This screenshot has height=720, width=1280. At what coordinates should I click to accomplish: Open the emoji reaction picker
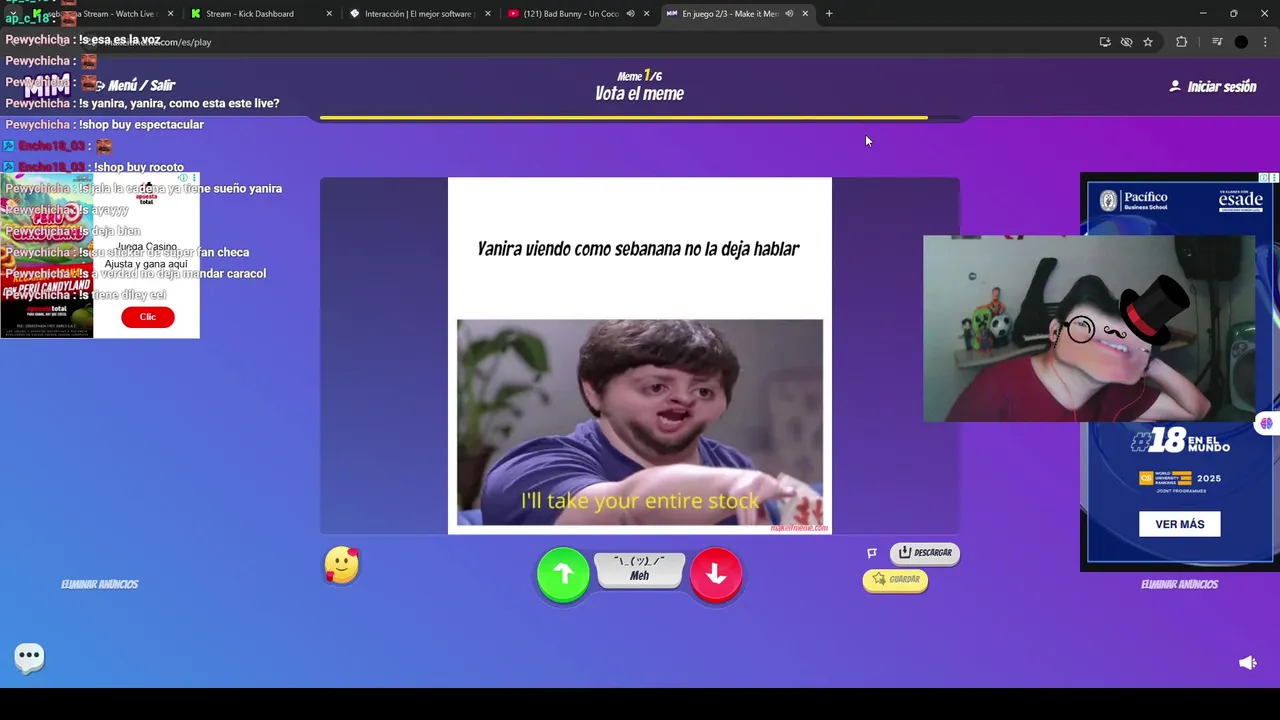pos(342,566)
